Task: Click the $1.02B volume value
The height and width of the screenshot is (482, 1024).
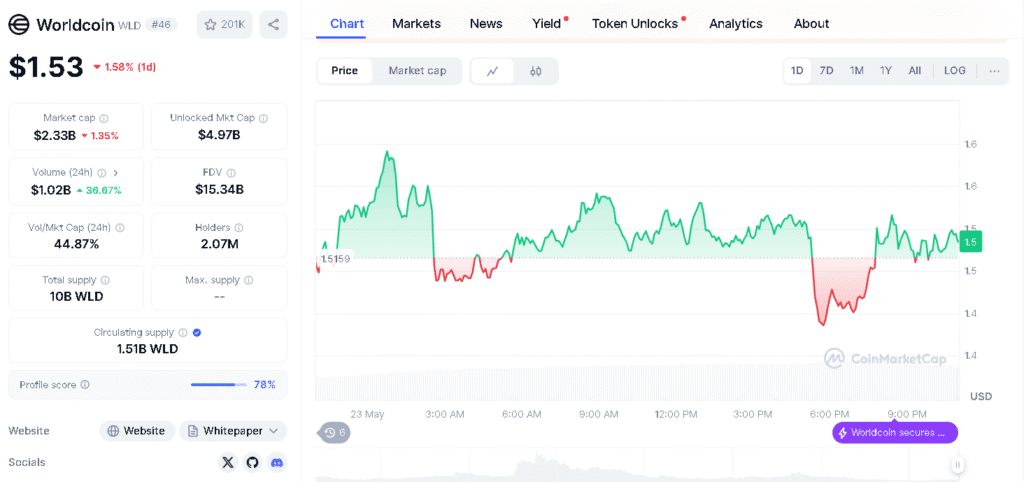Action: tap(50, 190)
